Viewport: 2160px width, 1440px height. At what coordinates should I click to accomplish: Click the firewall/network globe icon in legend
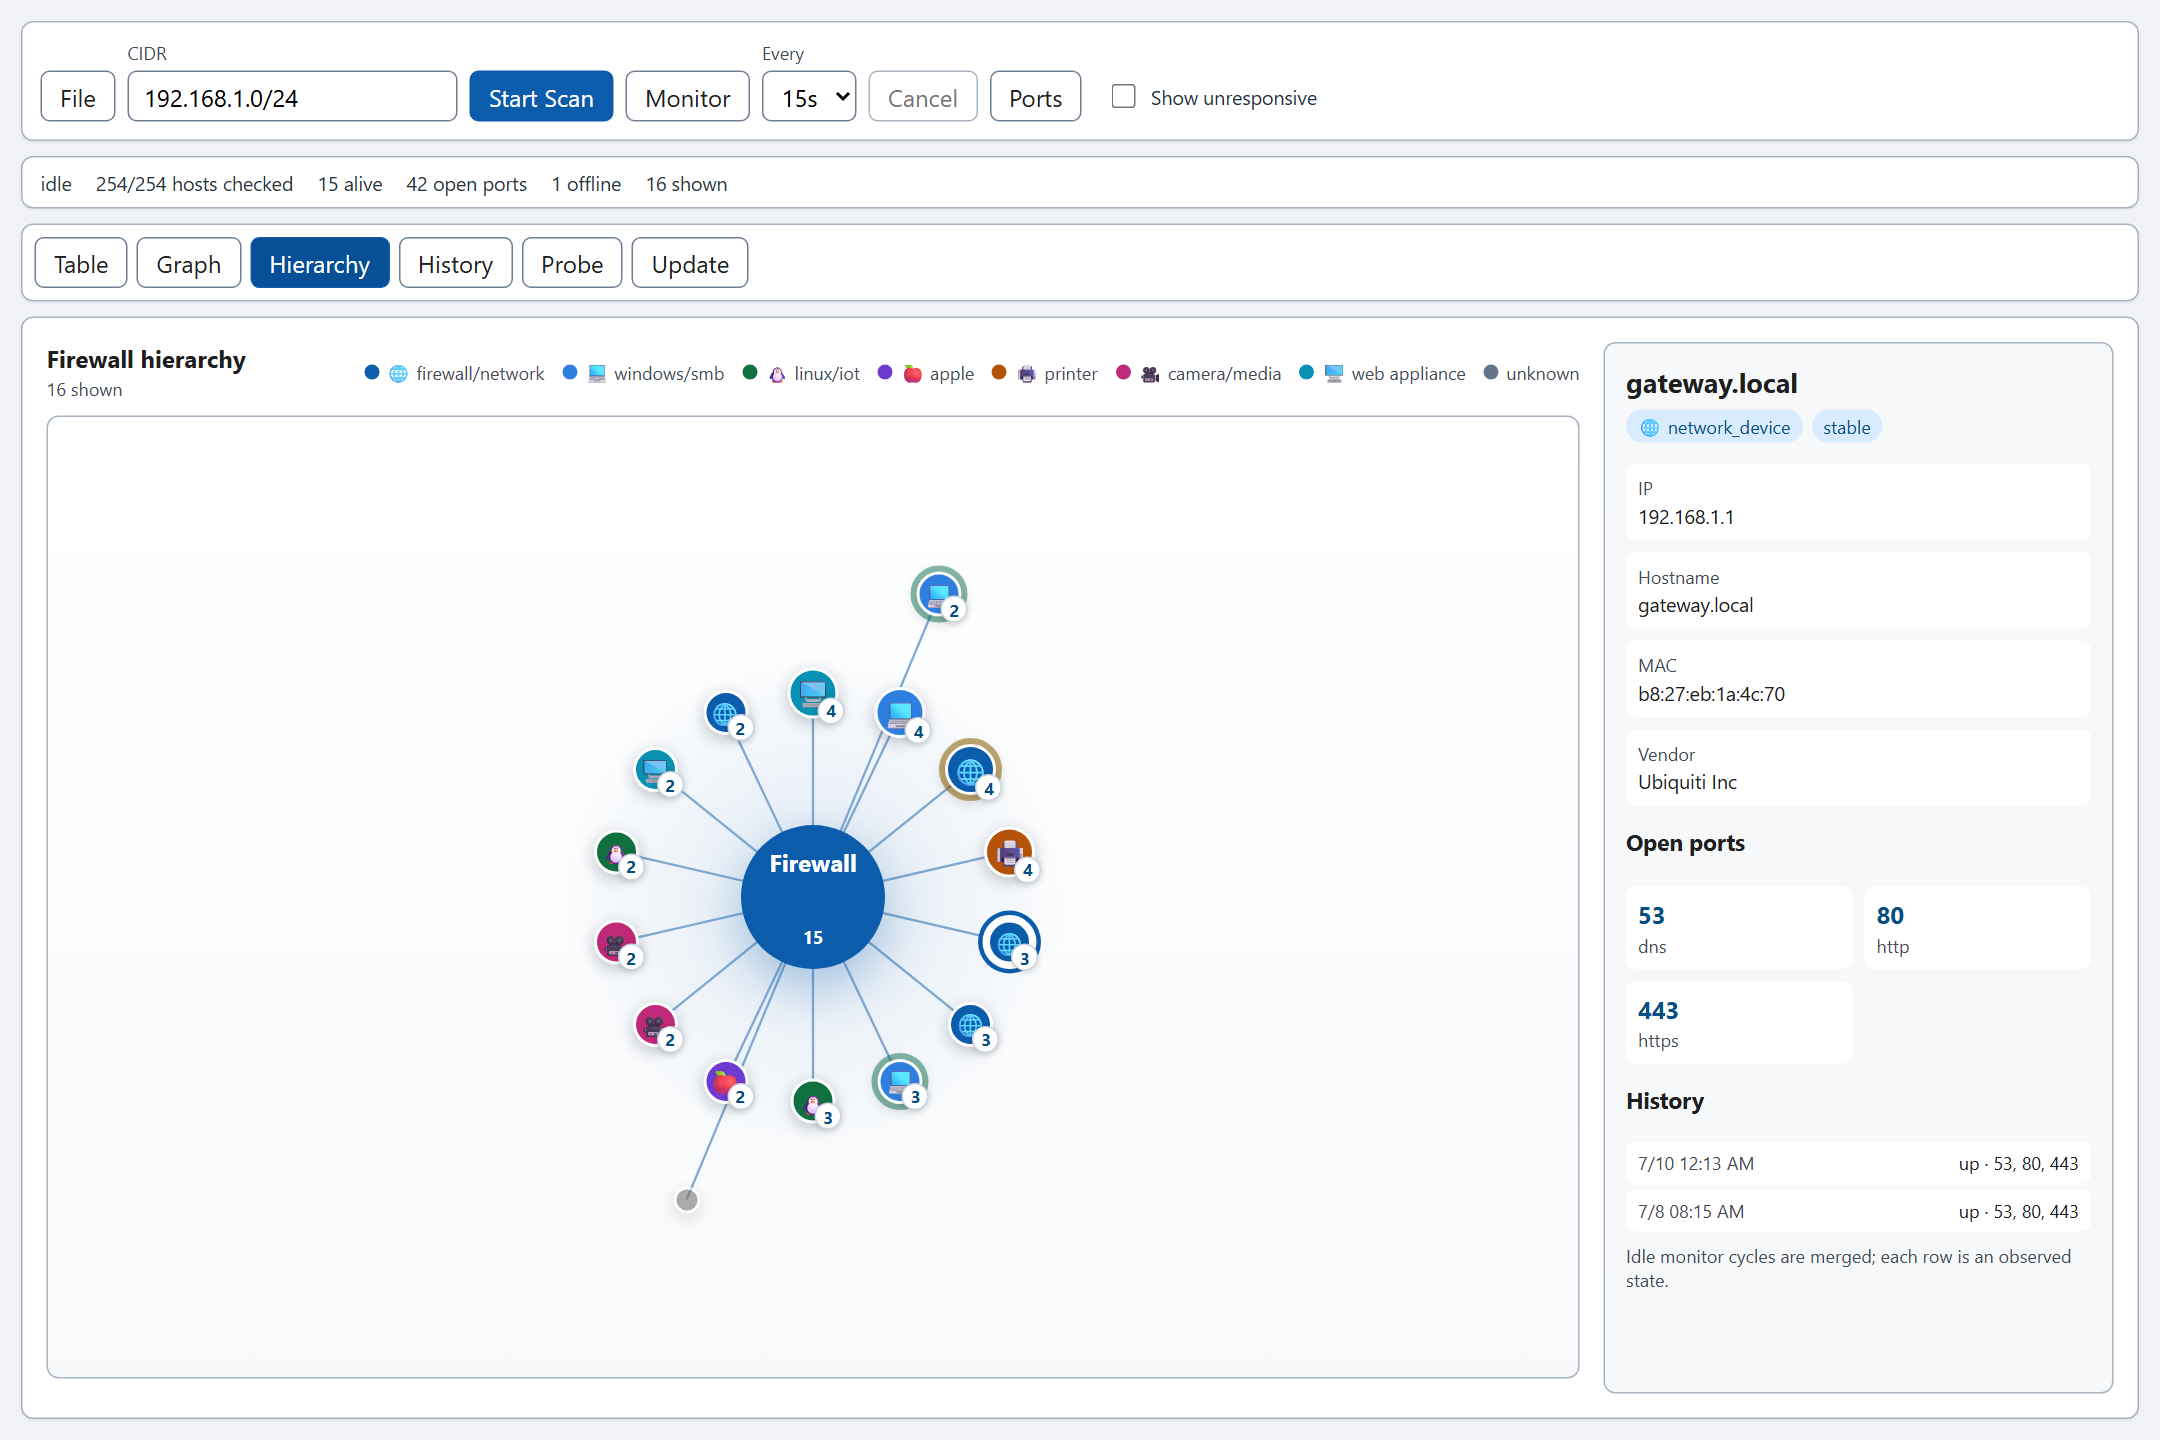(398, 374)
